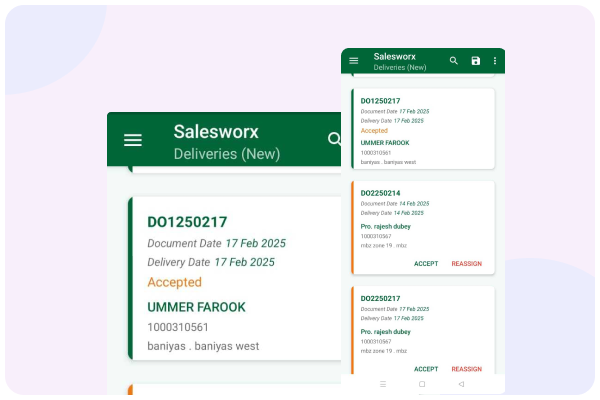Accept delivery order DO2250217
The height and width of the screenshot is (400, 600).
click(x=426, y=369)
